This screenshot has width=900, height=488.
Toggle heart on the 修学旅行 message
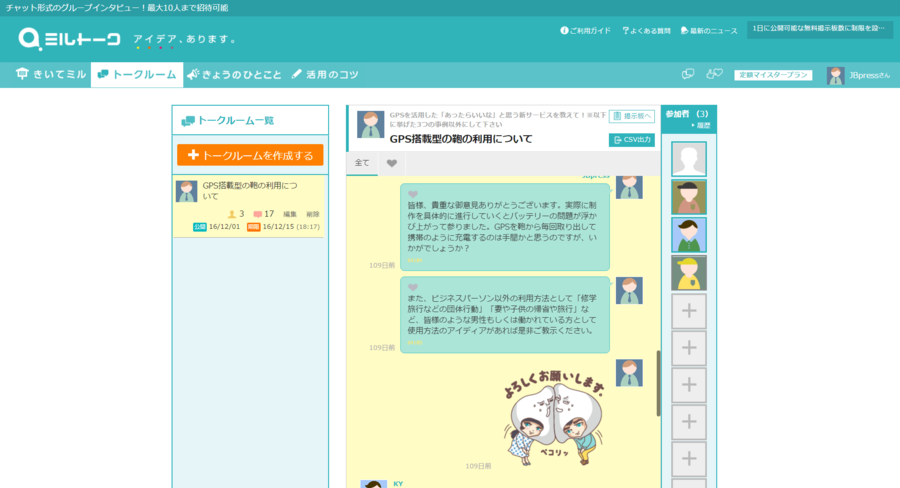(x=413, y=287)
